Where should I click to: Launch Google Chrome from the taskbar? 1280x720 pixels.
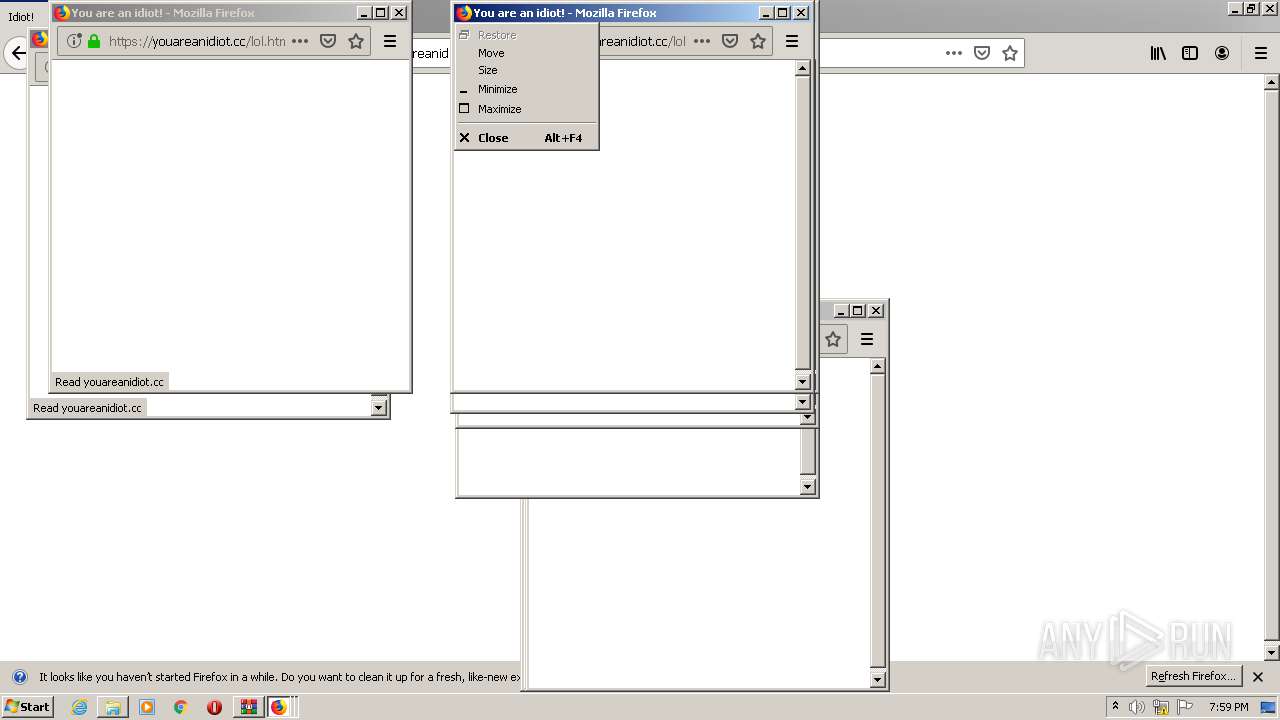pyautogui.click(x=180, y=707)
